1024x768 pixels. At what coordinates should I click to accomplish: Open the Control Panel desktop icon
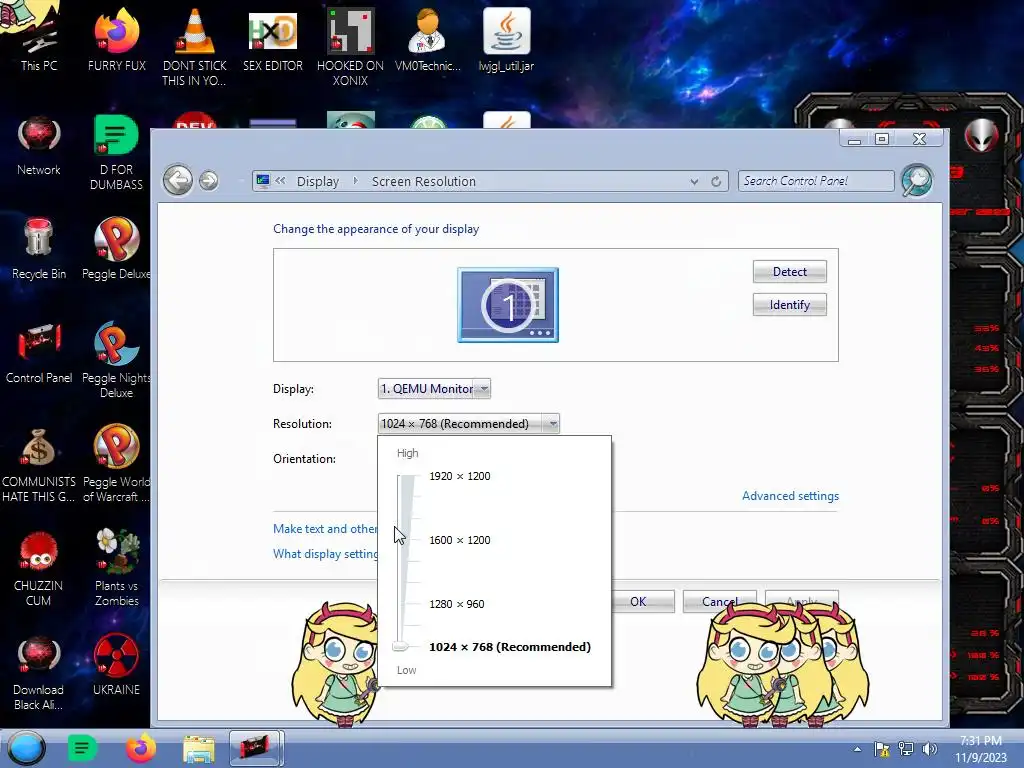(x=39, y=353)
